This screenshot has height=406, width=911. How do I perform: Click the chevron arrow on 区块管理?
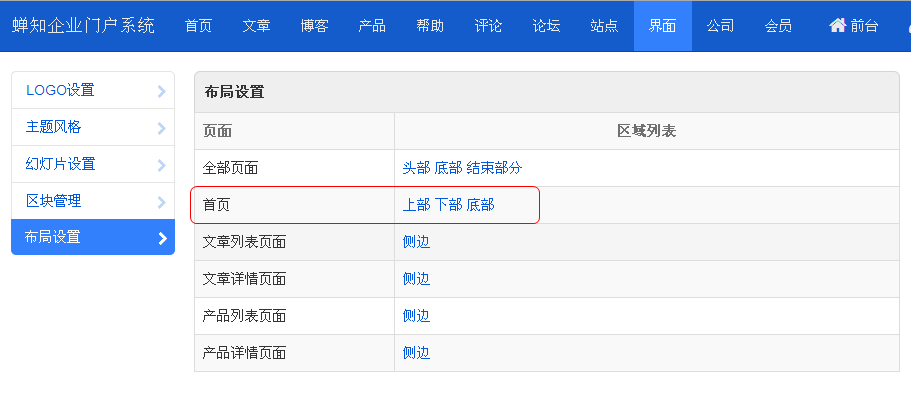point(162,202)
